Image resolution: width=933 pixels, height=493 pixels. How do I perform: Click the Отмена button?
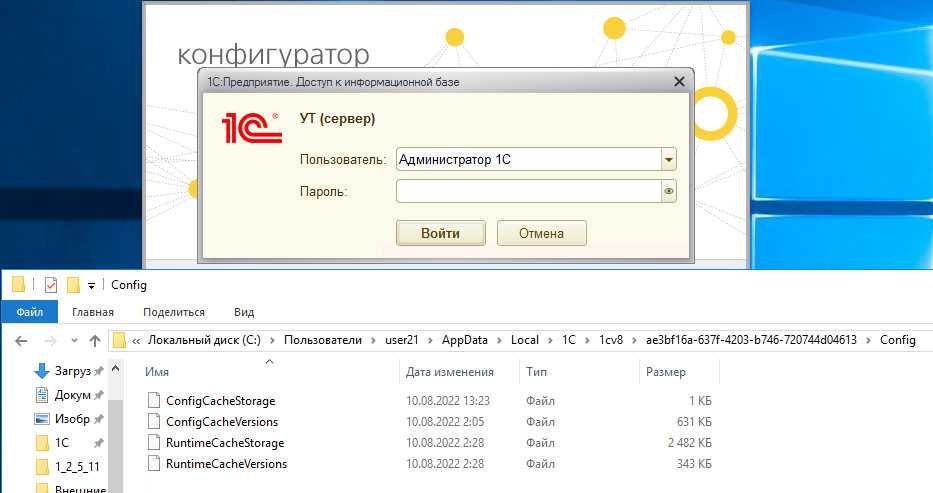541,233
